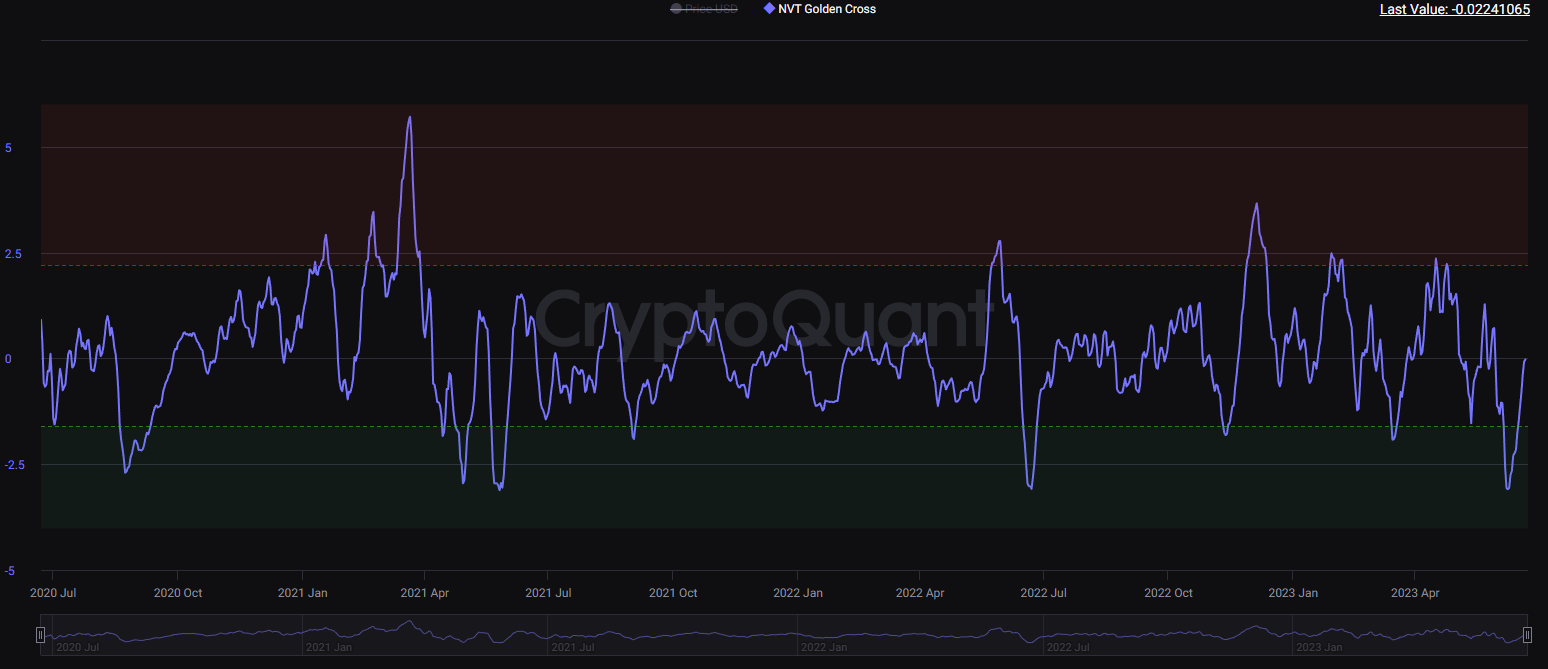Image resolution: width=1548 pixels, height=669 pixels.
Task: Show the hidden Price USD legend series
Action: (704, 9)
